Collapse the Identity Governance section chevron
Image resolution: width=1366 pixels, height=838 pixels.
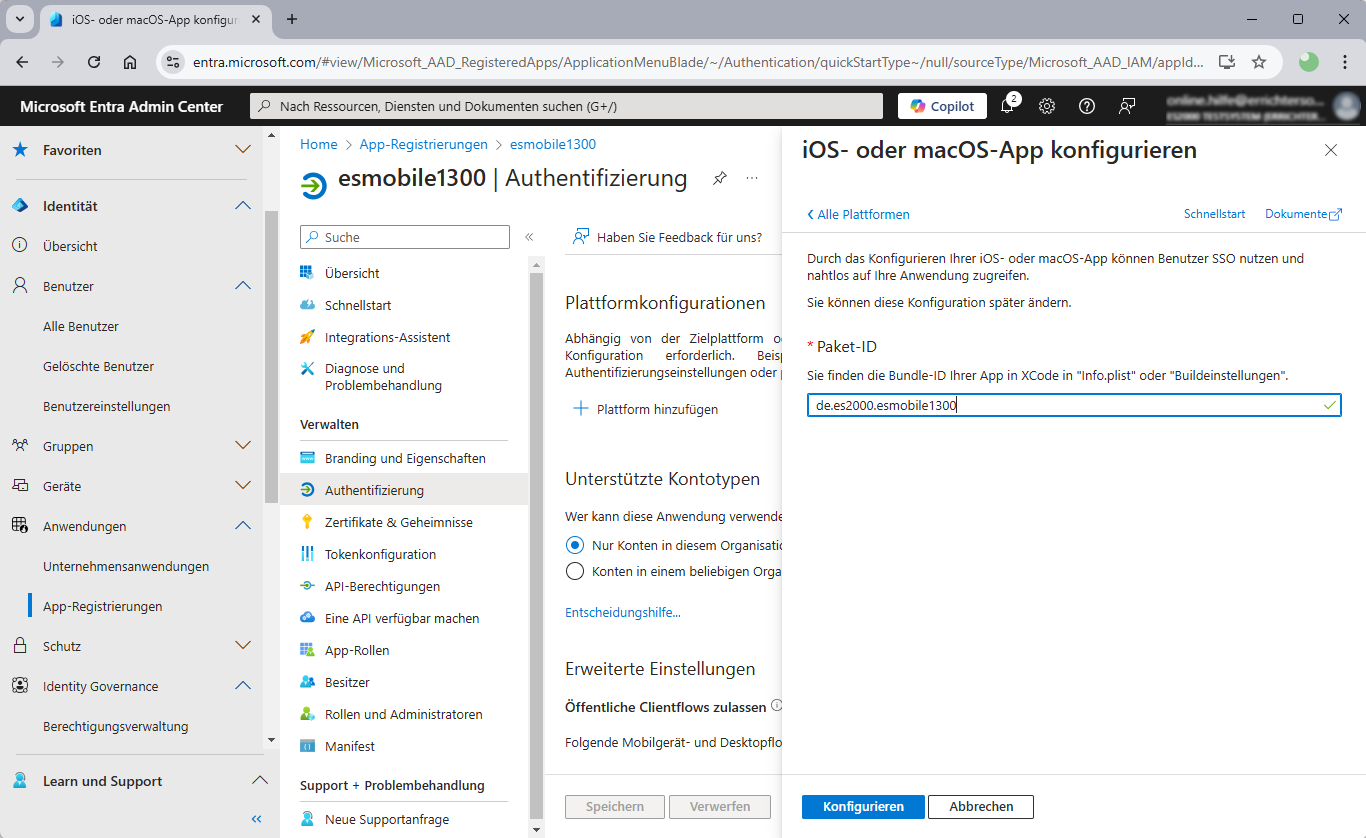(x=242, y=686)
